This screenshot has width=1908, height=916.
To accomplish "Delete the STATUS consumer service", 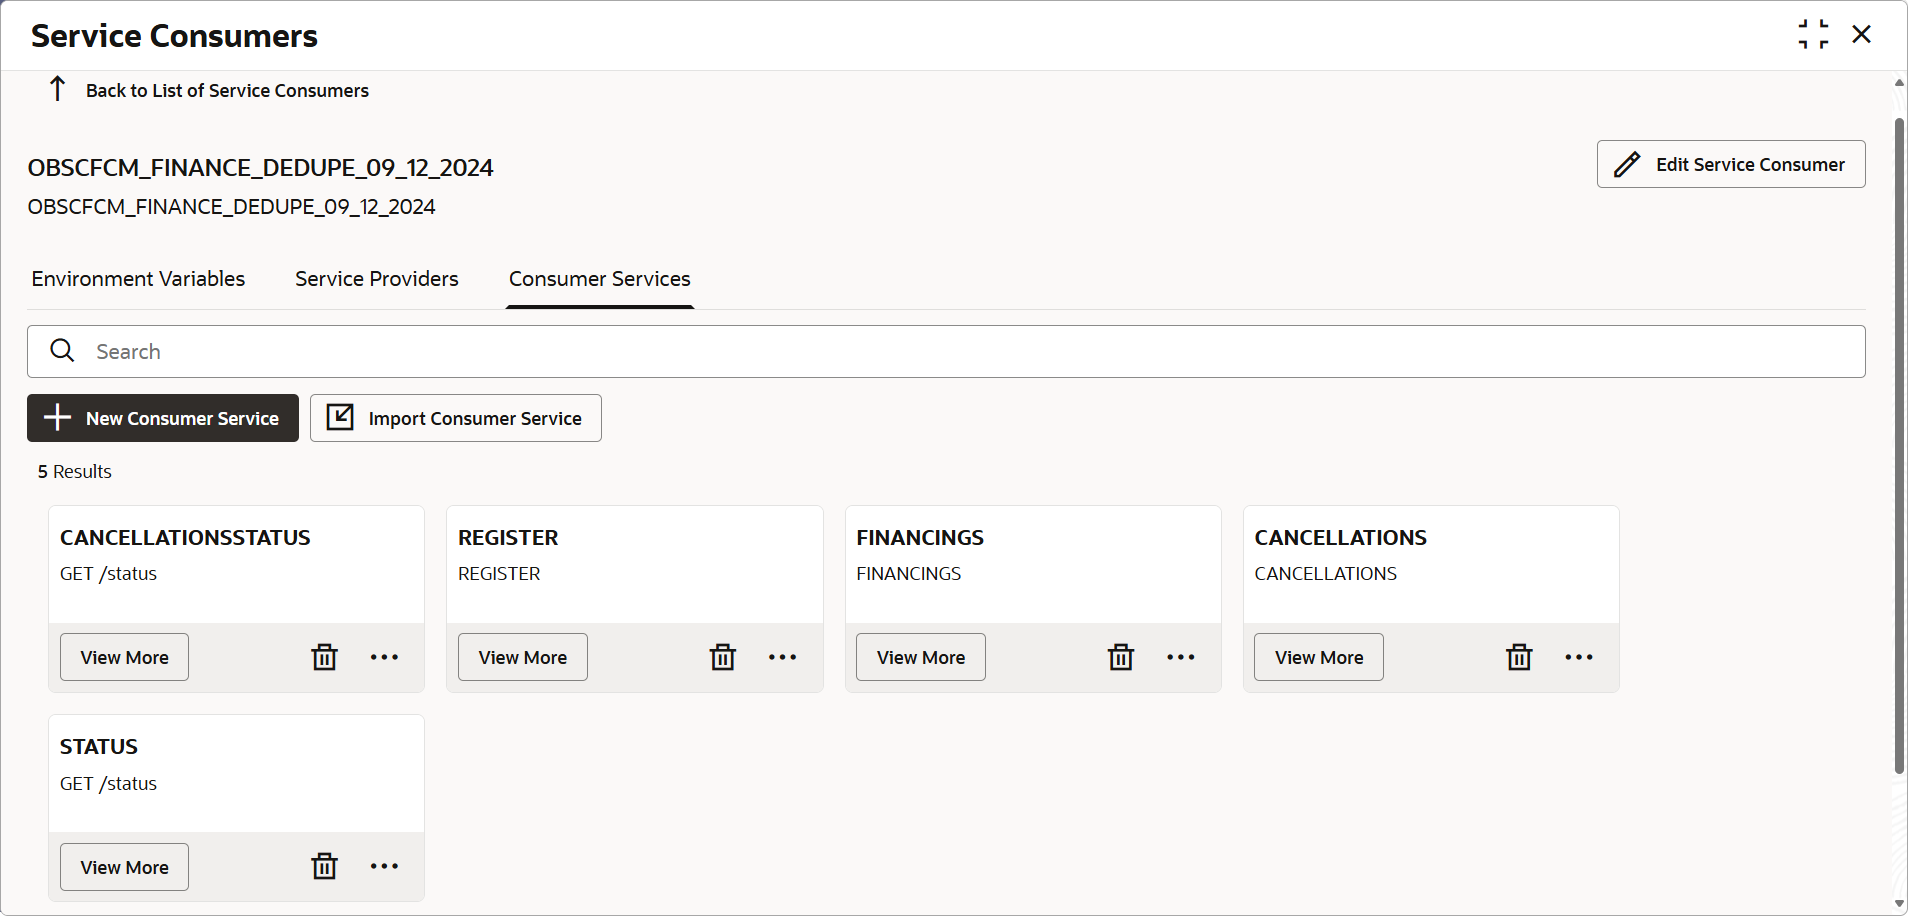I will (x=325, y=866).
